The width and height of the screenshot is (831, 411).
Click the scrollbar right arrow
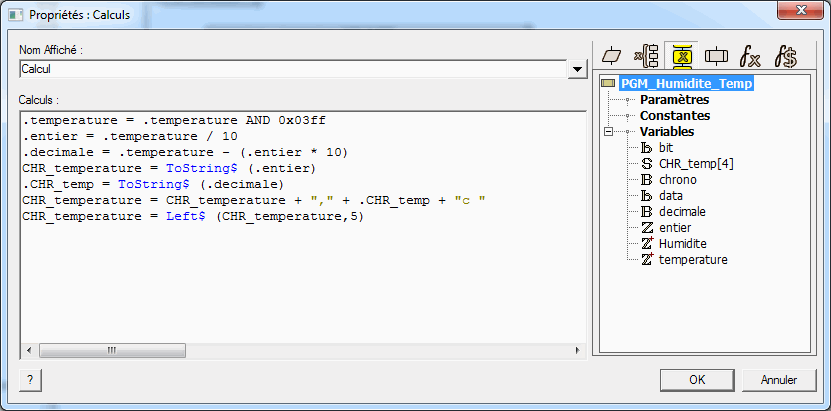tap(578, 350)
